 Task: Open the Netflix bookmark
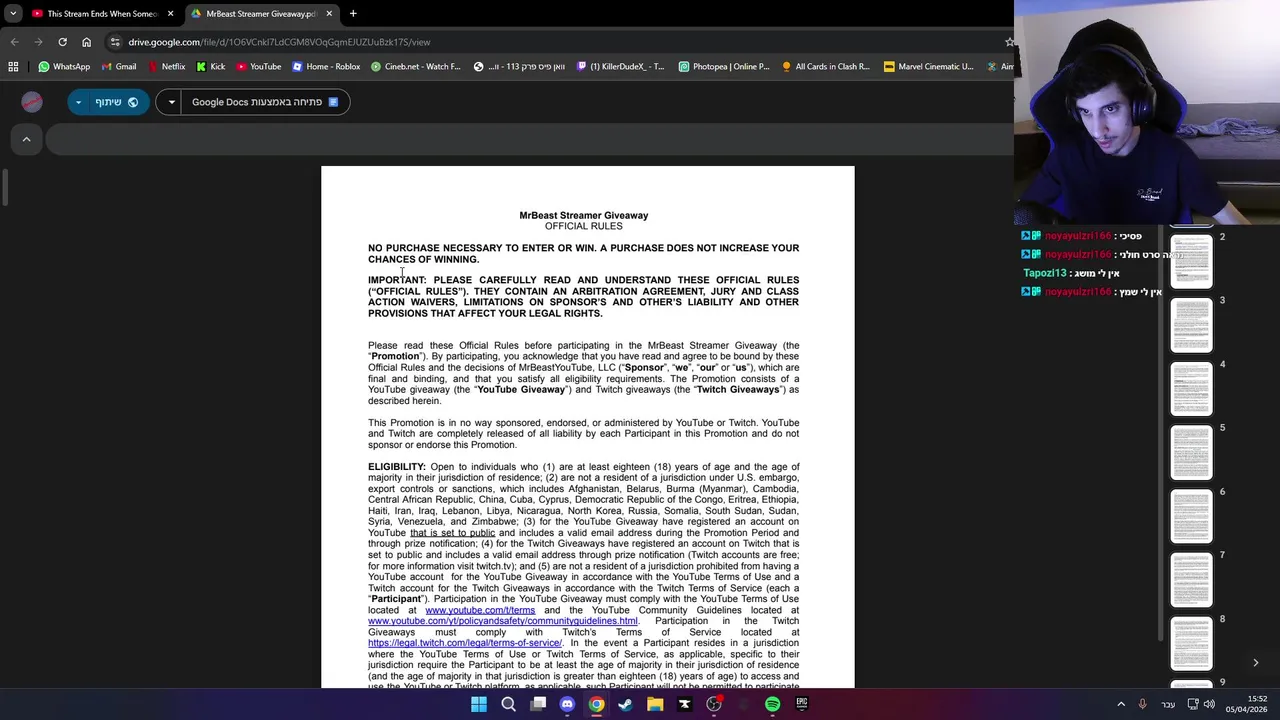point(166,67)
